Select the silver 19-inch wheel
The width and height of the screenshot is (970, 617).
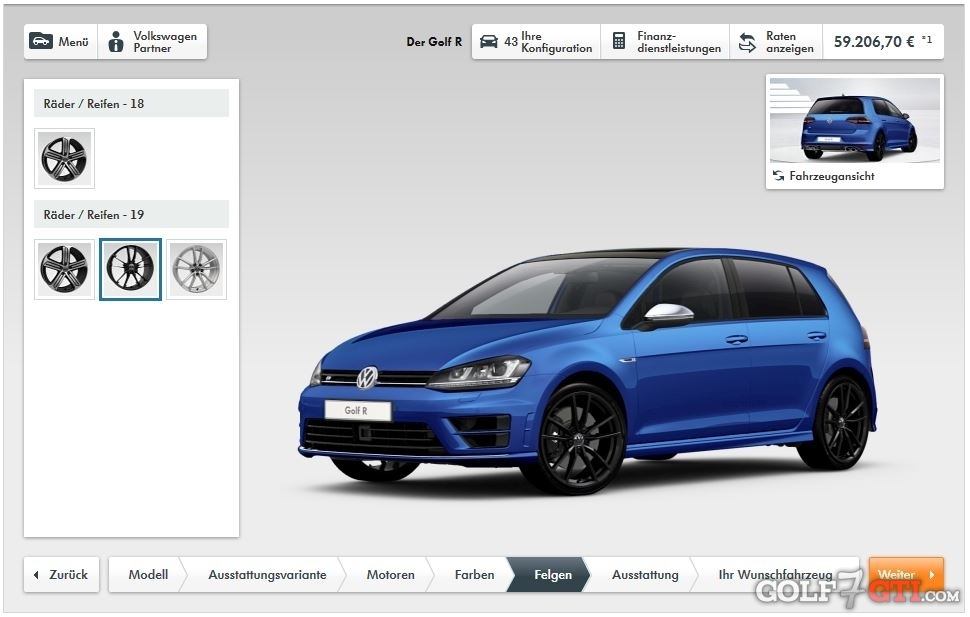pyautogui.click(x=197, y=269)
